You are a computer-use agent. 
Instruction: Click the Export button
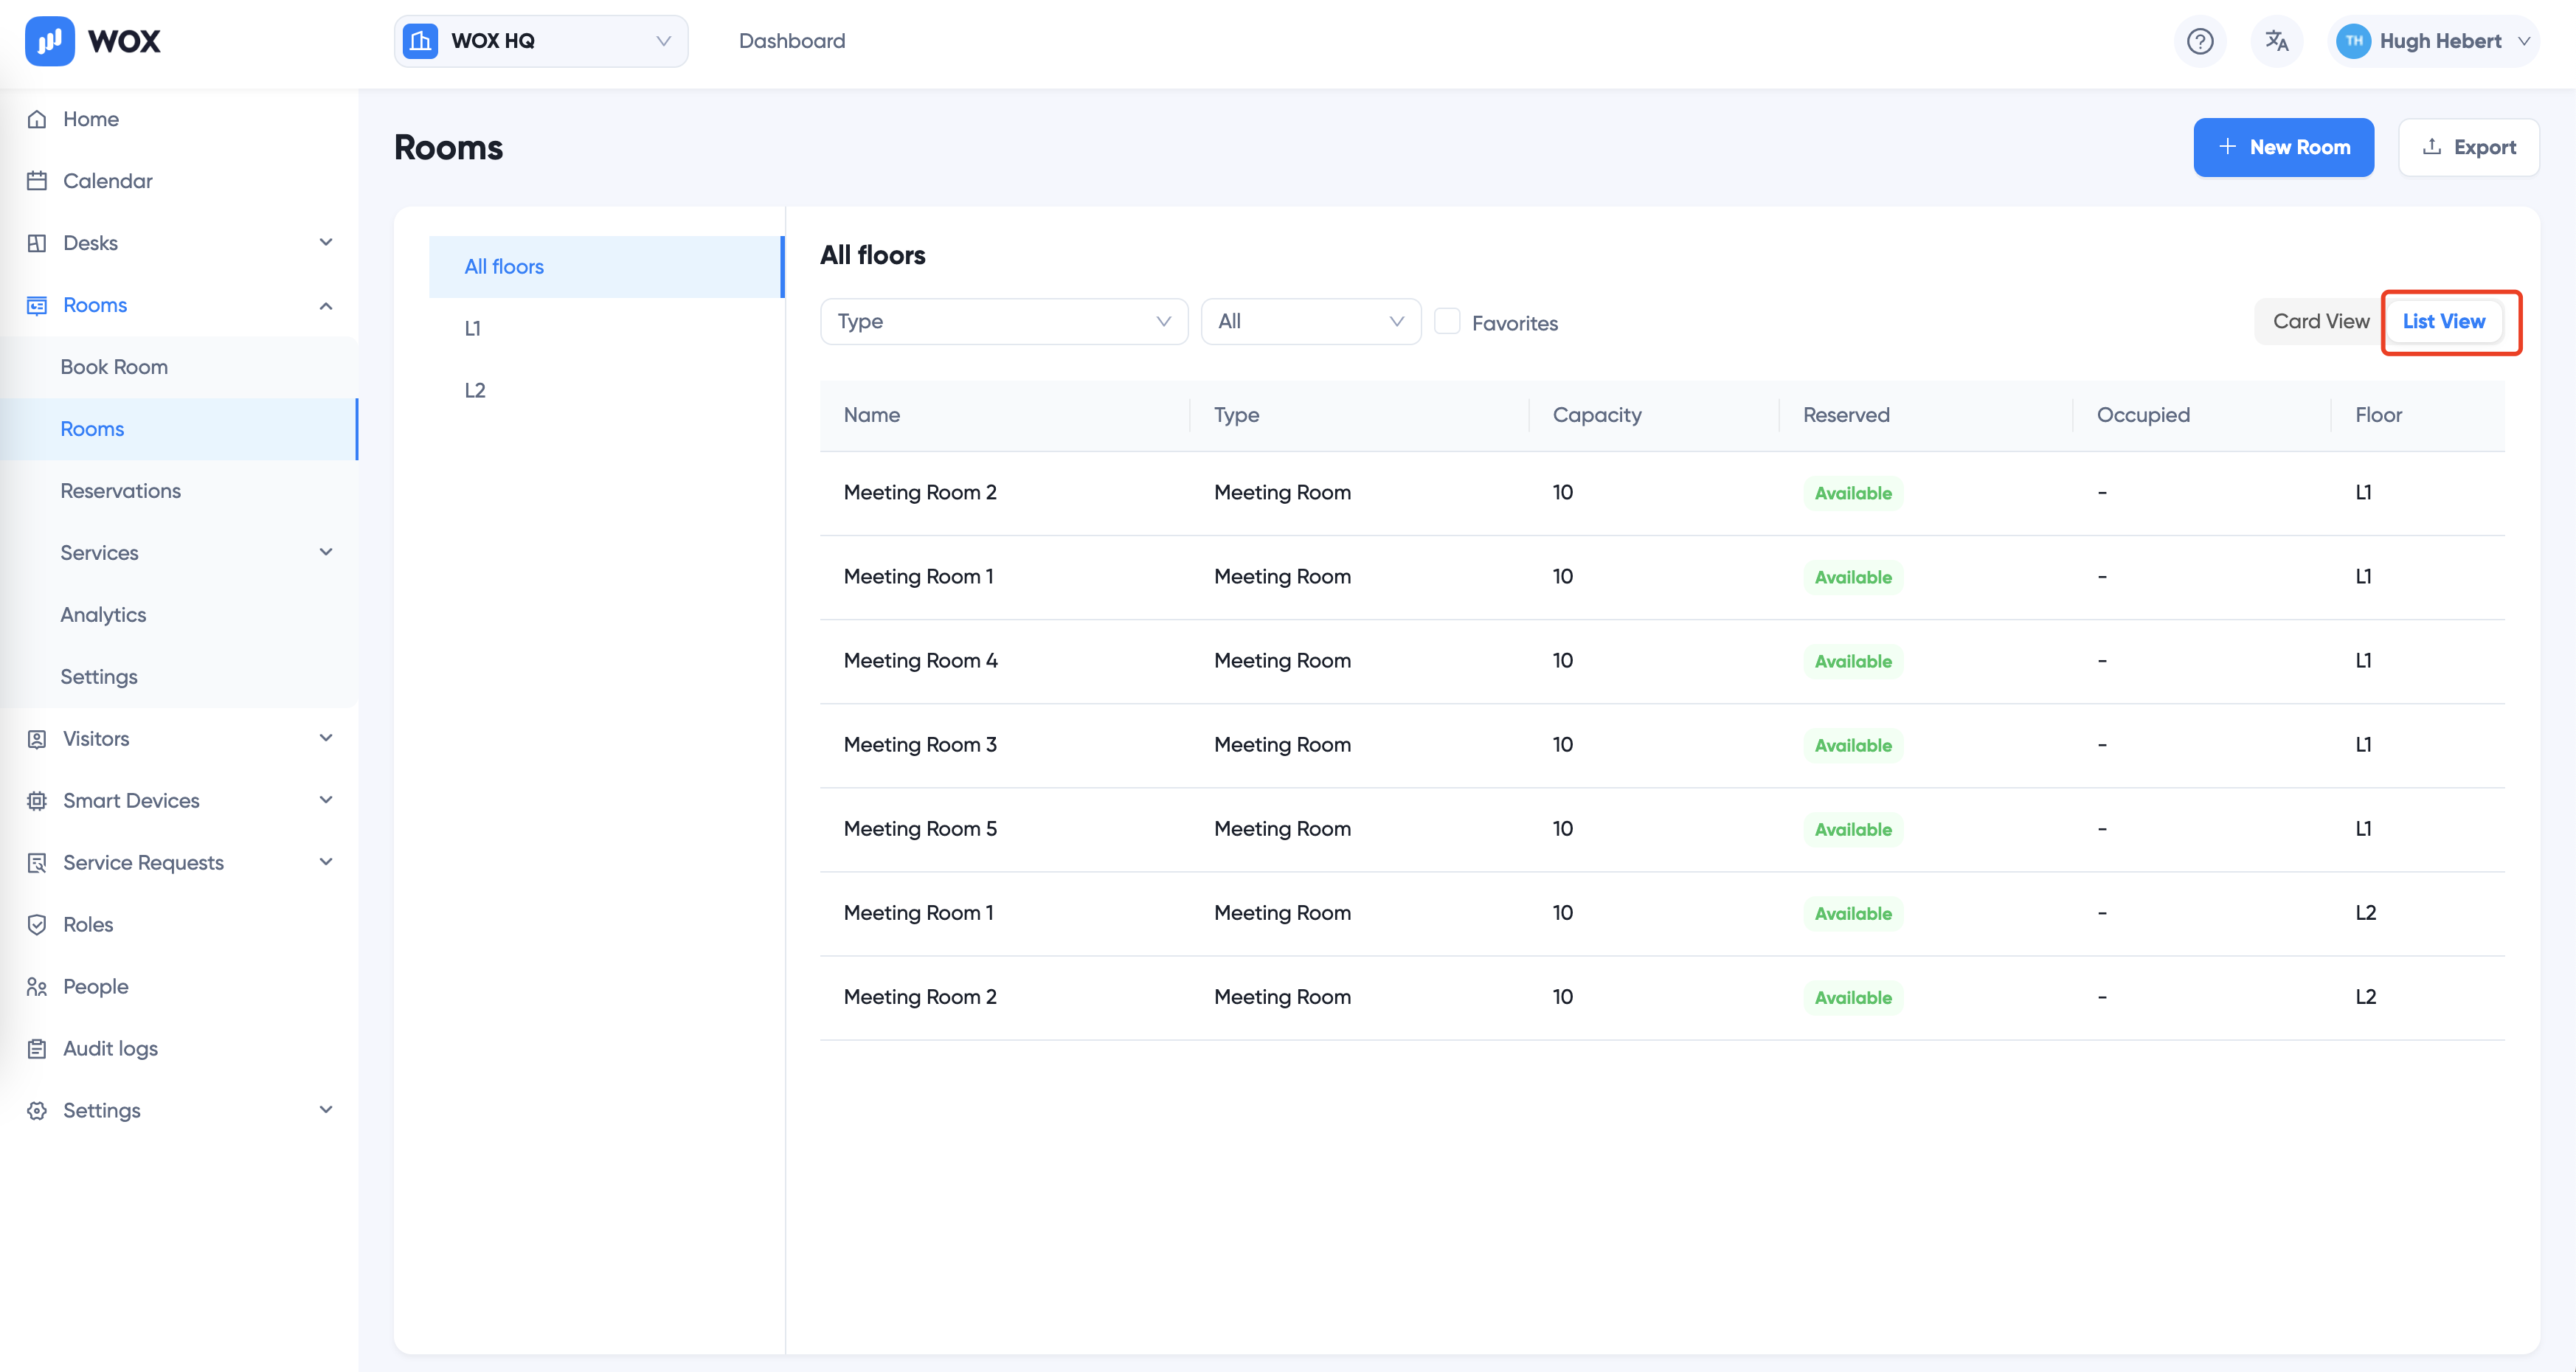point(2468,147)
